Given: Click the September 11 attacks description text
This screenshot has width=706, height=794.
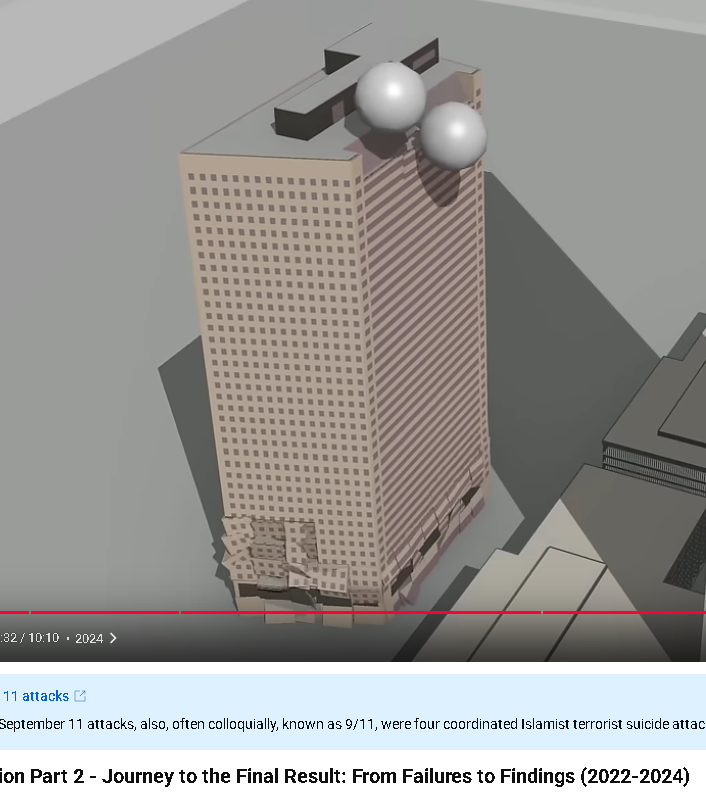Looking at the screenshot, I should (x=353, y=724).
